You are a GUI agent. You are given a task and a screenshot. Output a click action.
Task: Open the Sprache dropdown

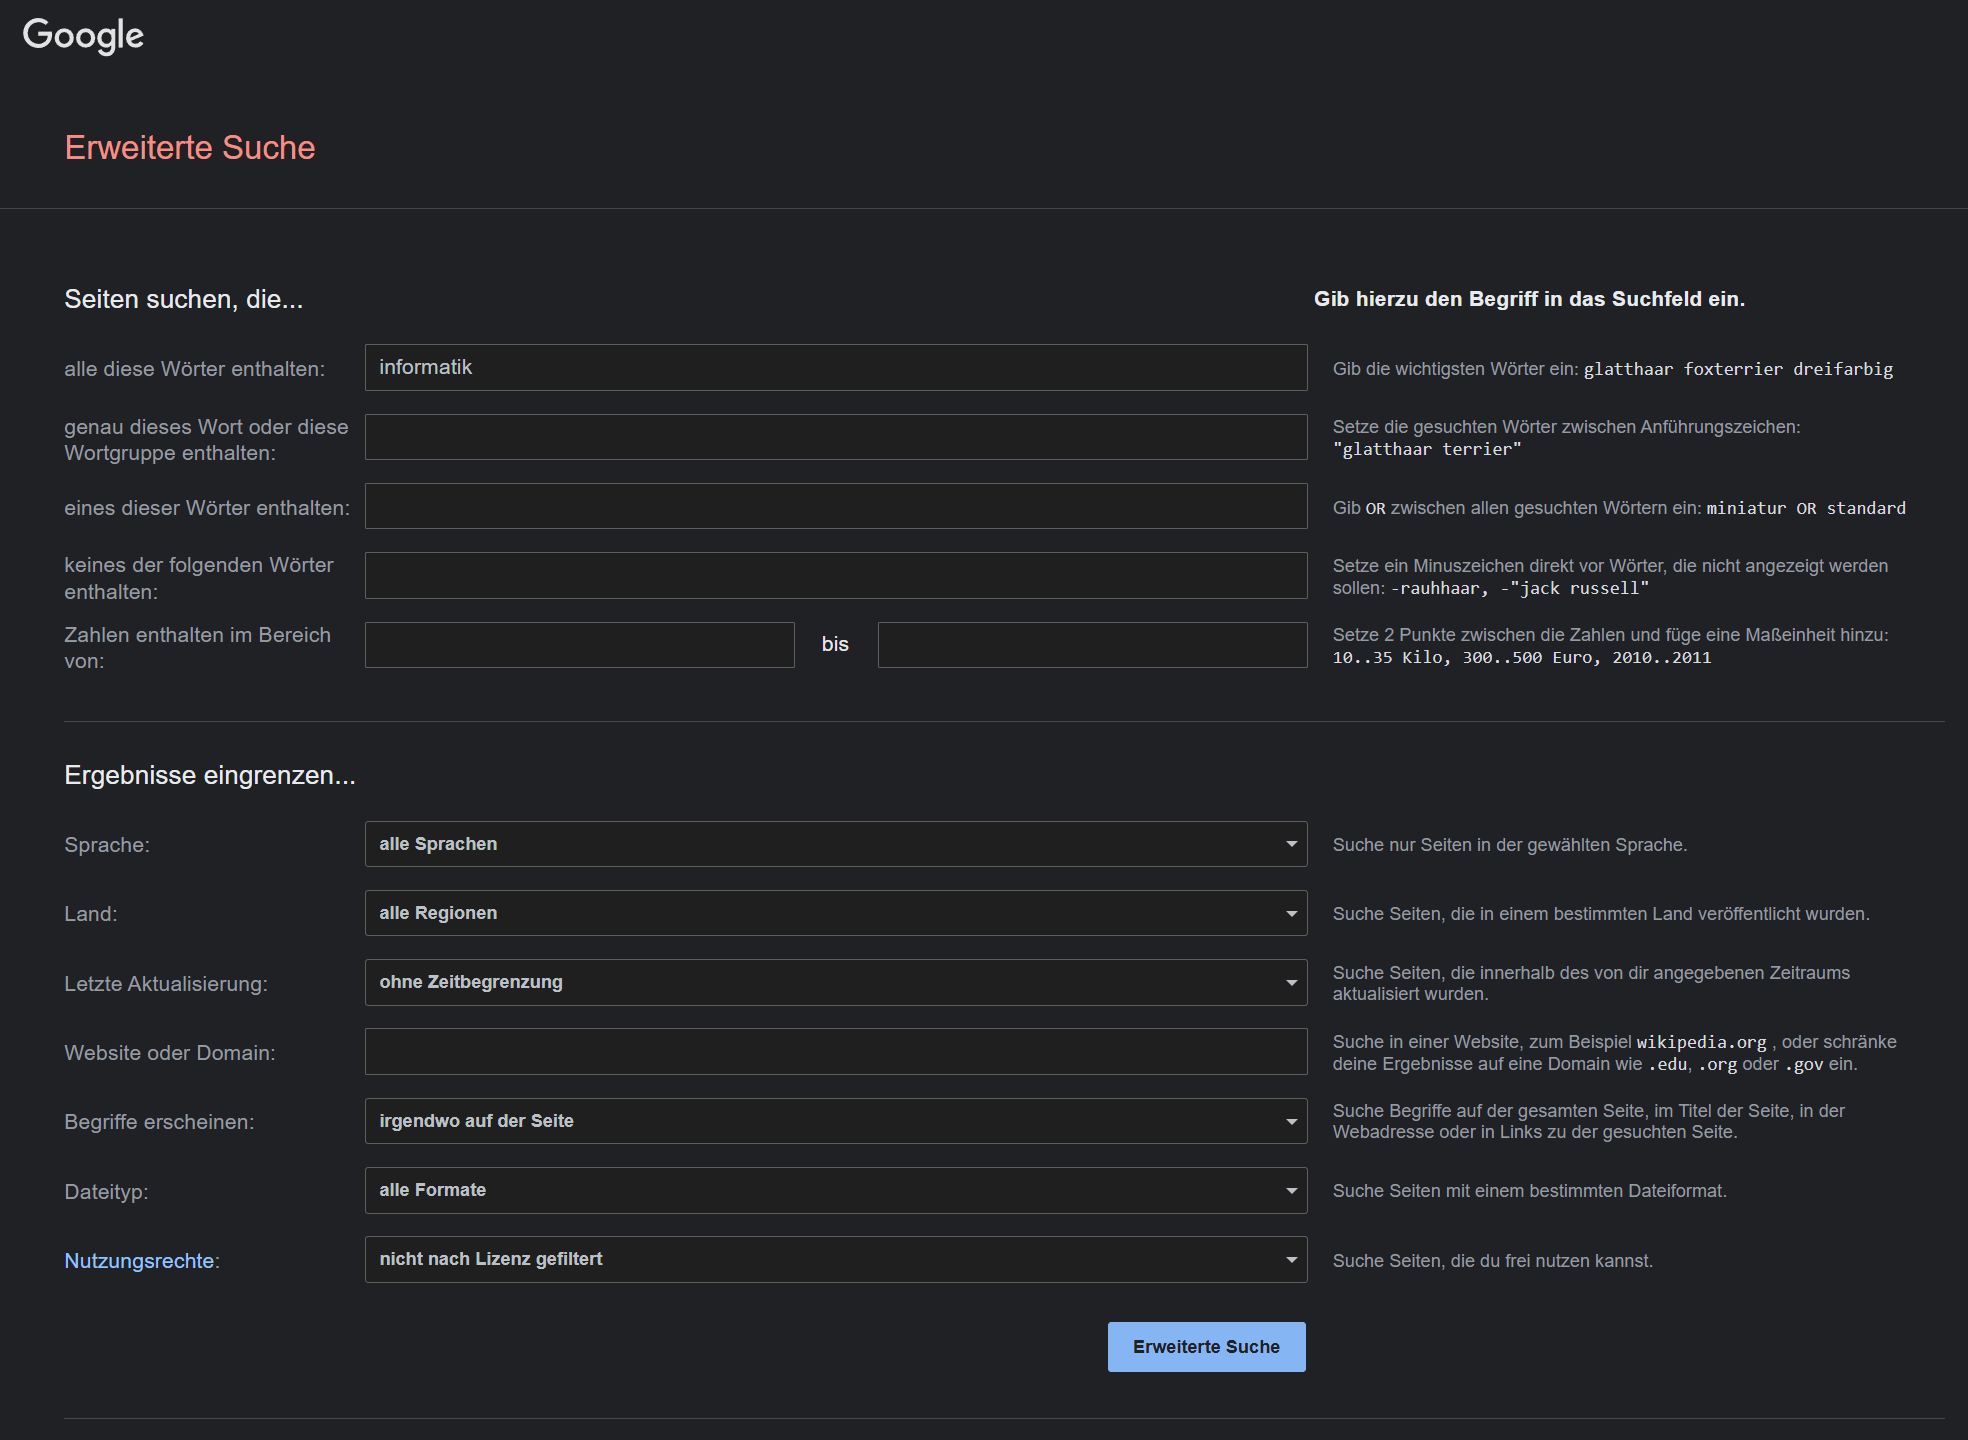[x=835, y=844]
